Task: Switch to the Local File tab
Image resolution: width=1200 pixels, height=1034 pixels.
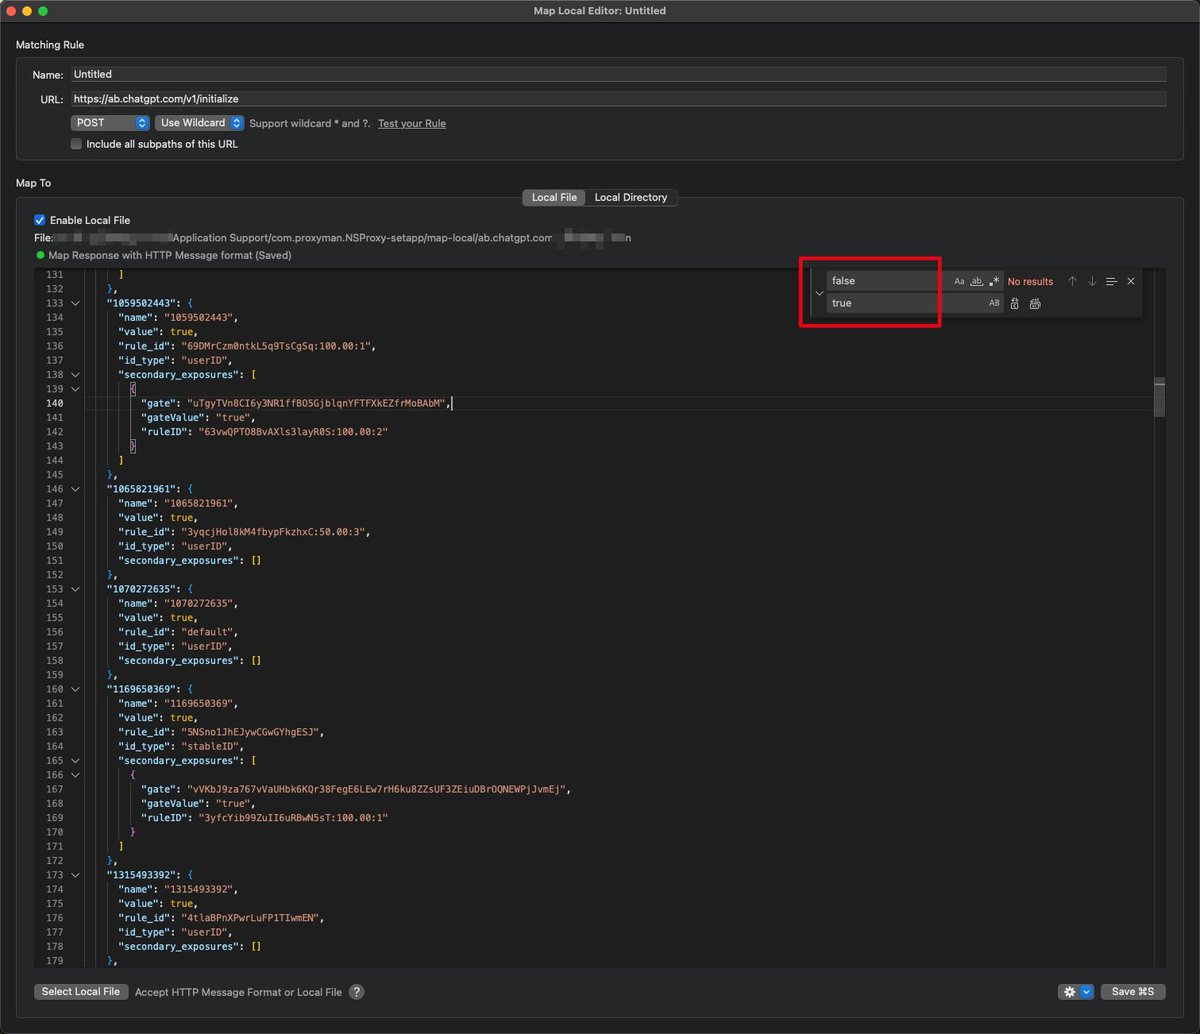Action: [x=554, y=198]
